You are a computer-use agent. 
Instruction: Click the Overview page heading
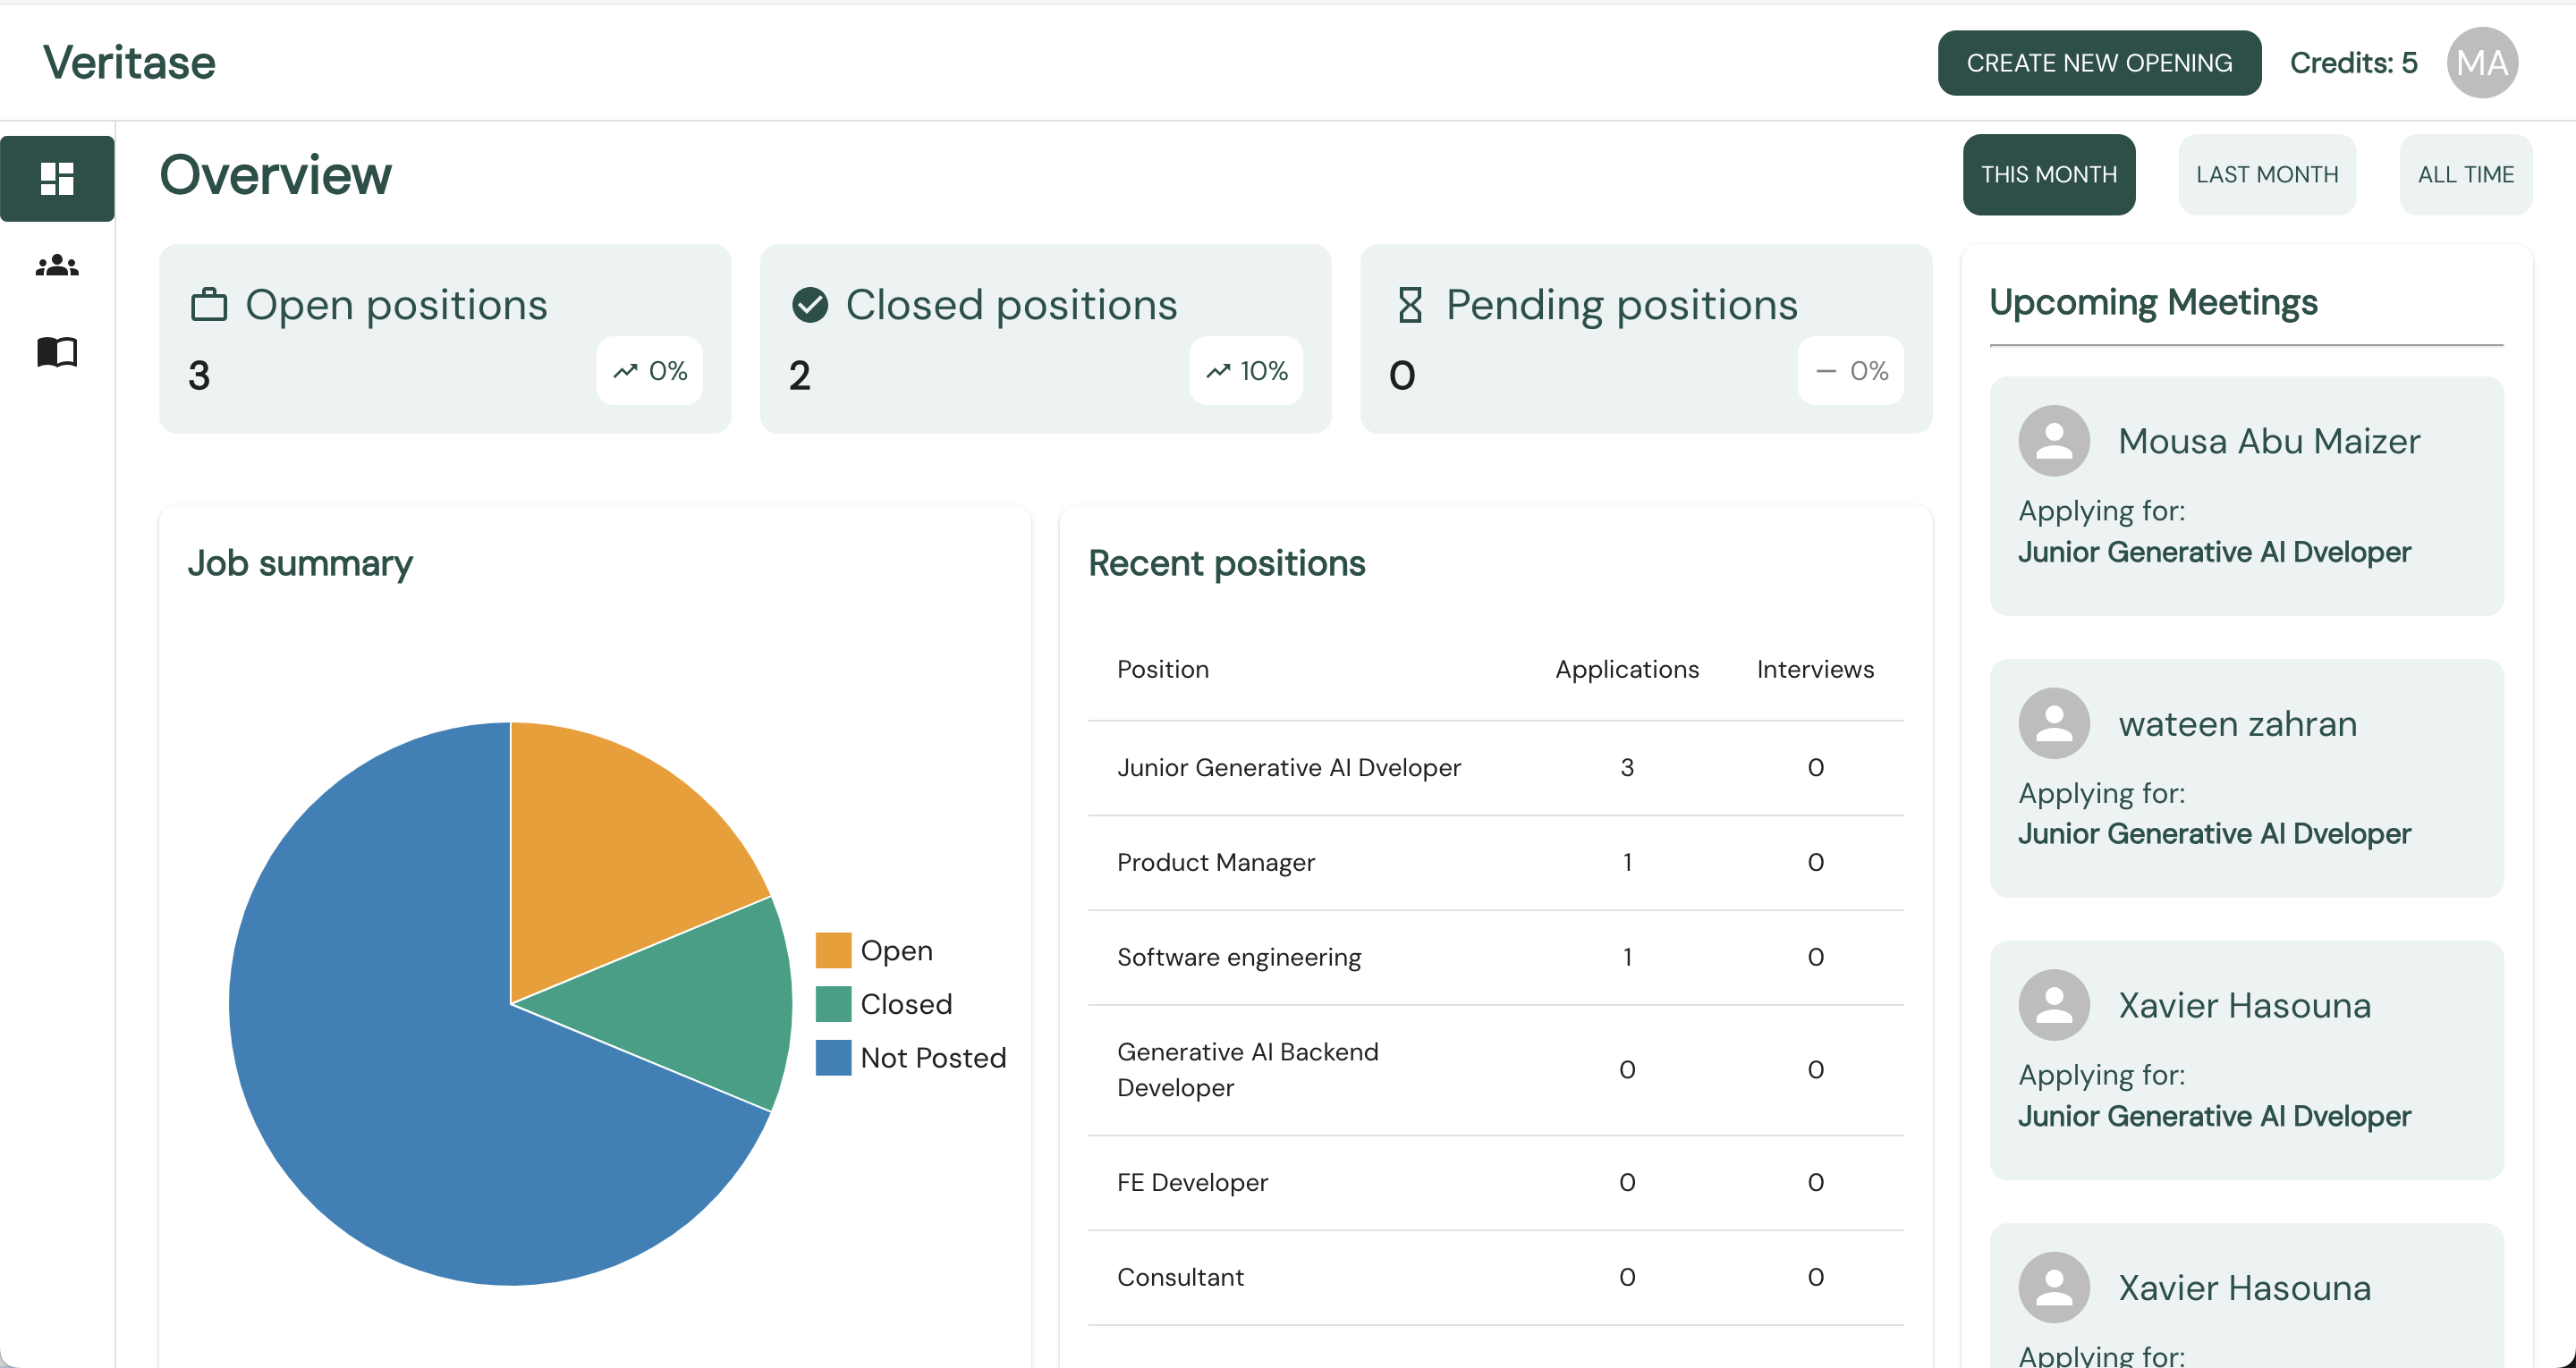pyautogui.click(x=275, y=175)
